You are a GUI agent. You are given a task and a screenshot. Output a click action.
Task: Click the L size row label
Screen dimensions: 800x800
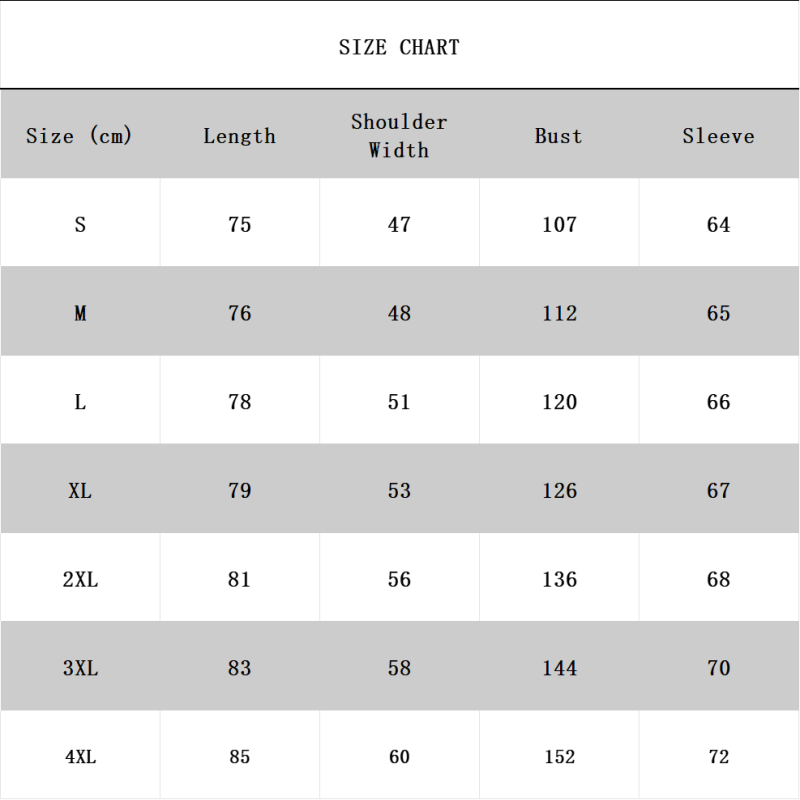click(80, 402)
